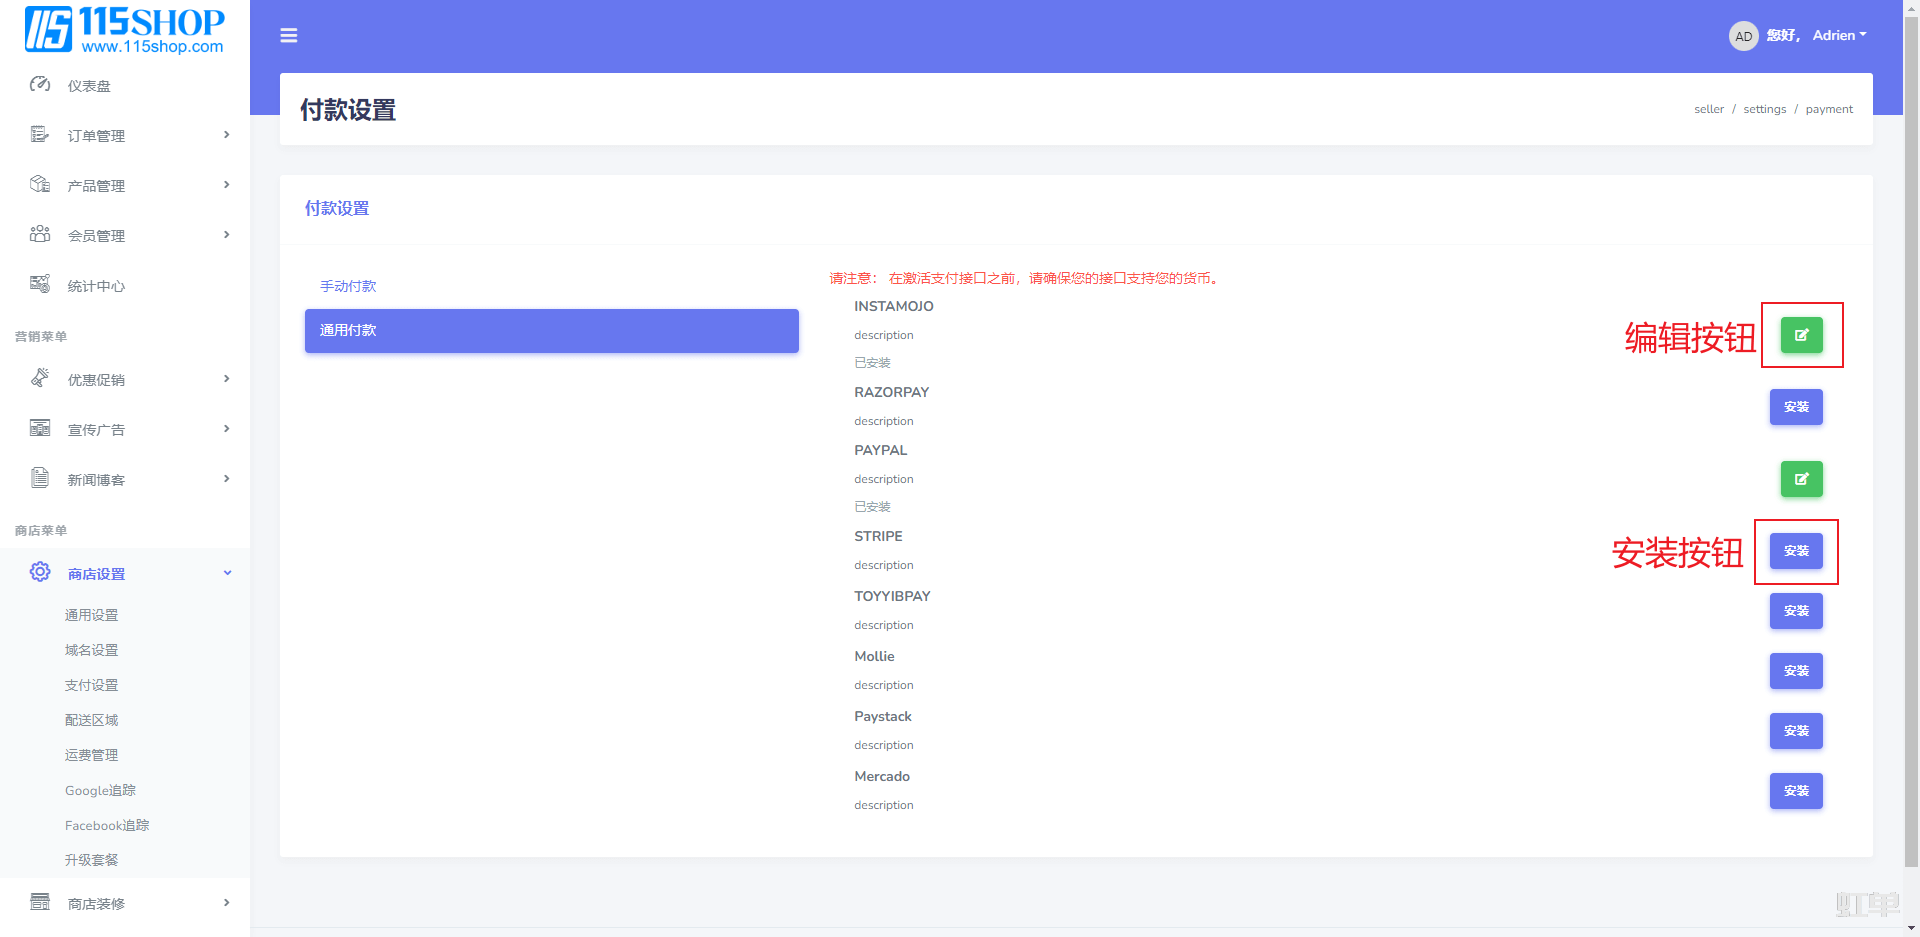The image size is (1920, 937).
Task: Open 新闻博客 menu item label
Action: pos(96,480)
